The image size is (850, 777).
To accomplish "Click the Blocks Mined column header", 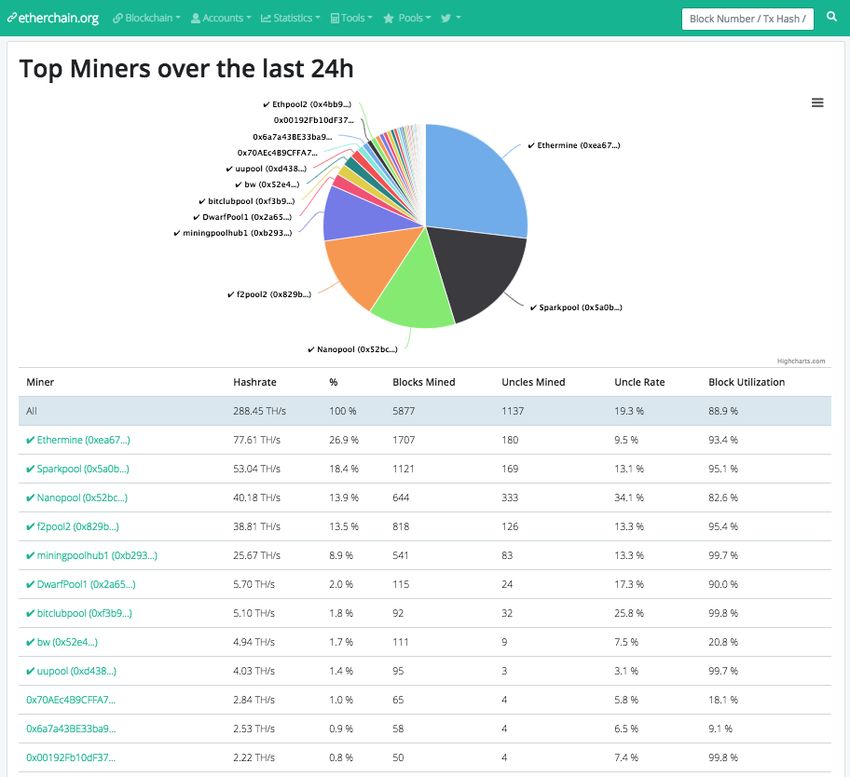I will 424,382.
